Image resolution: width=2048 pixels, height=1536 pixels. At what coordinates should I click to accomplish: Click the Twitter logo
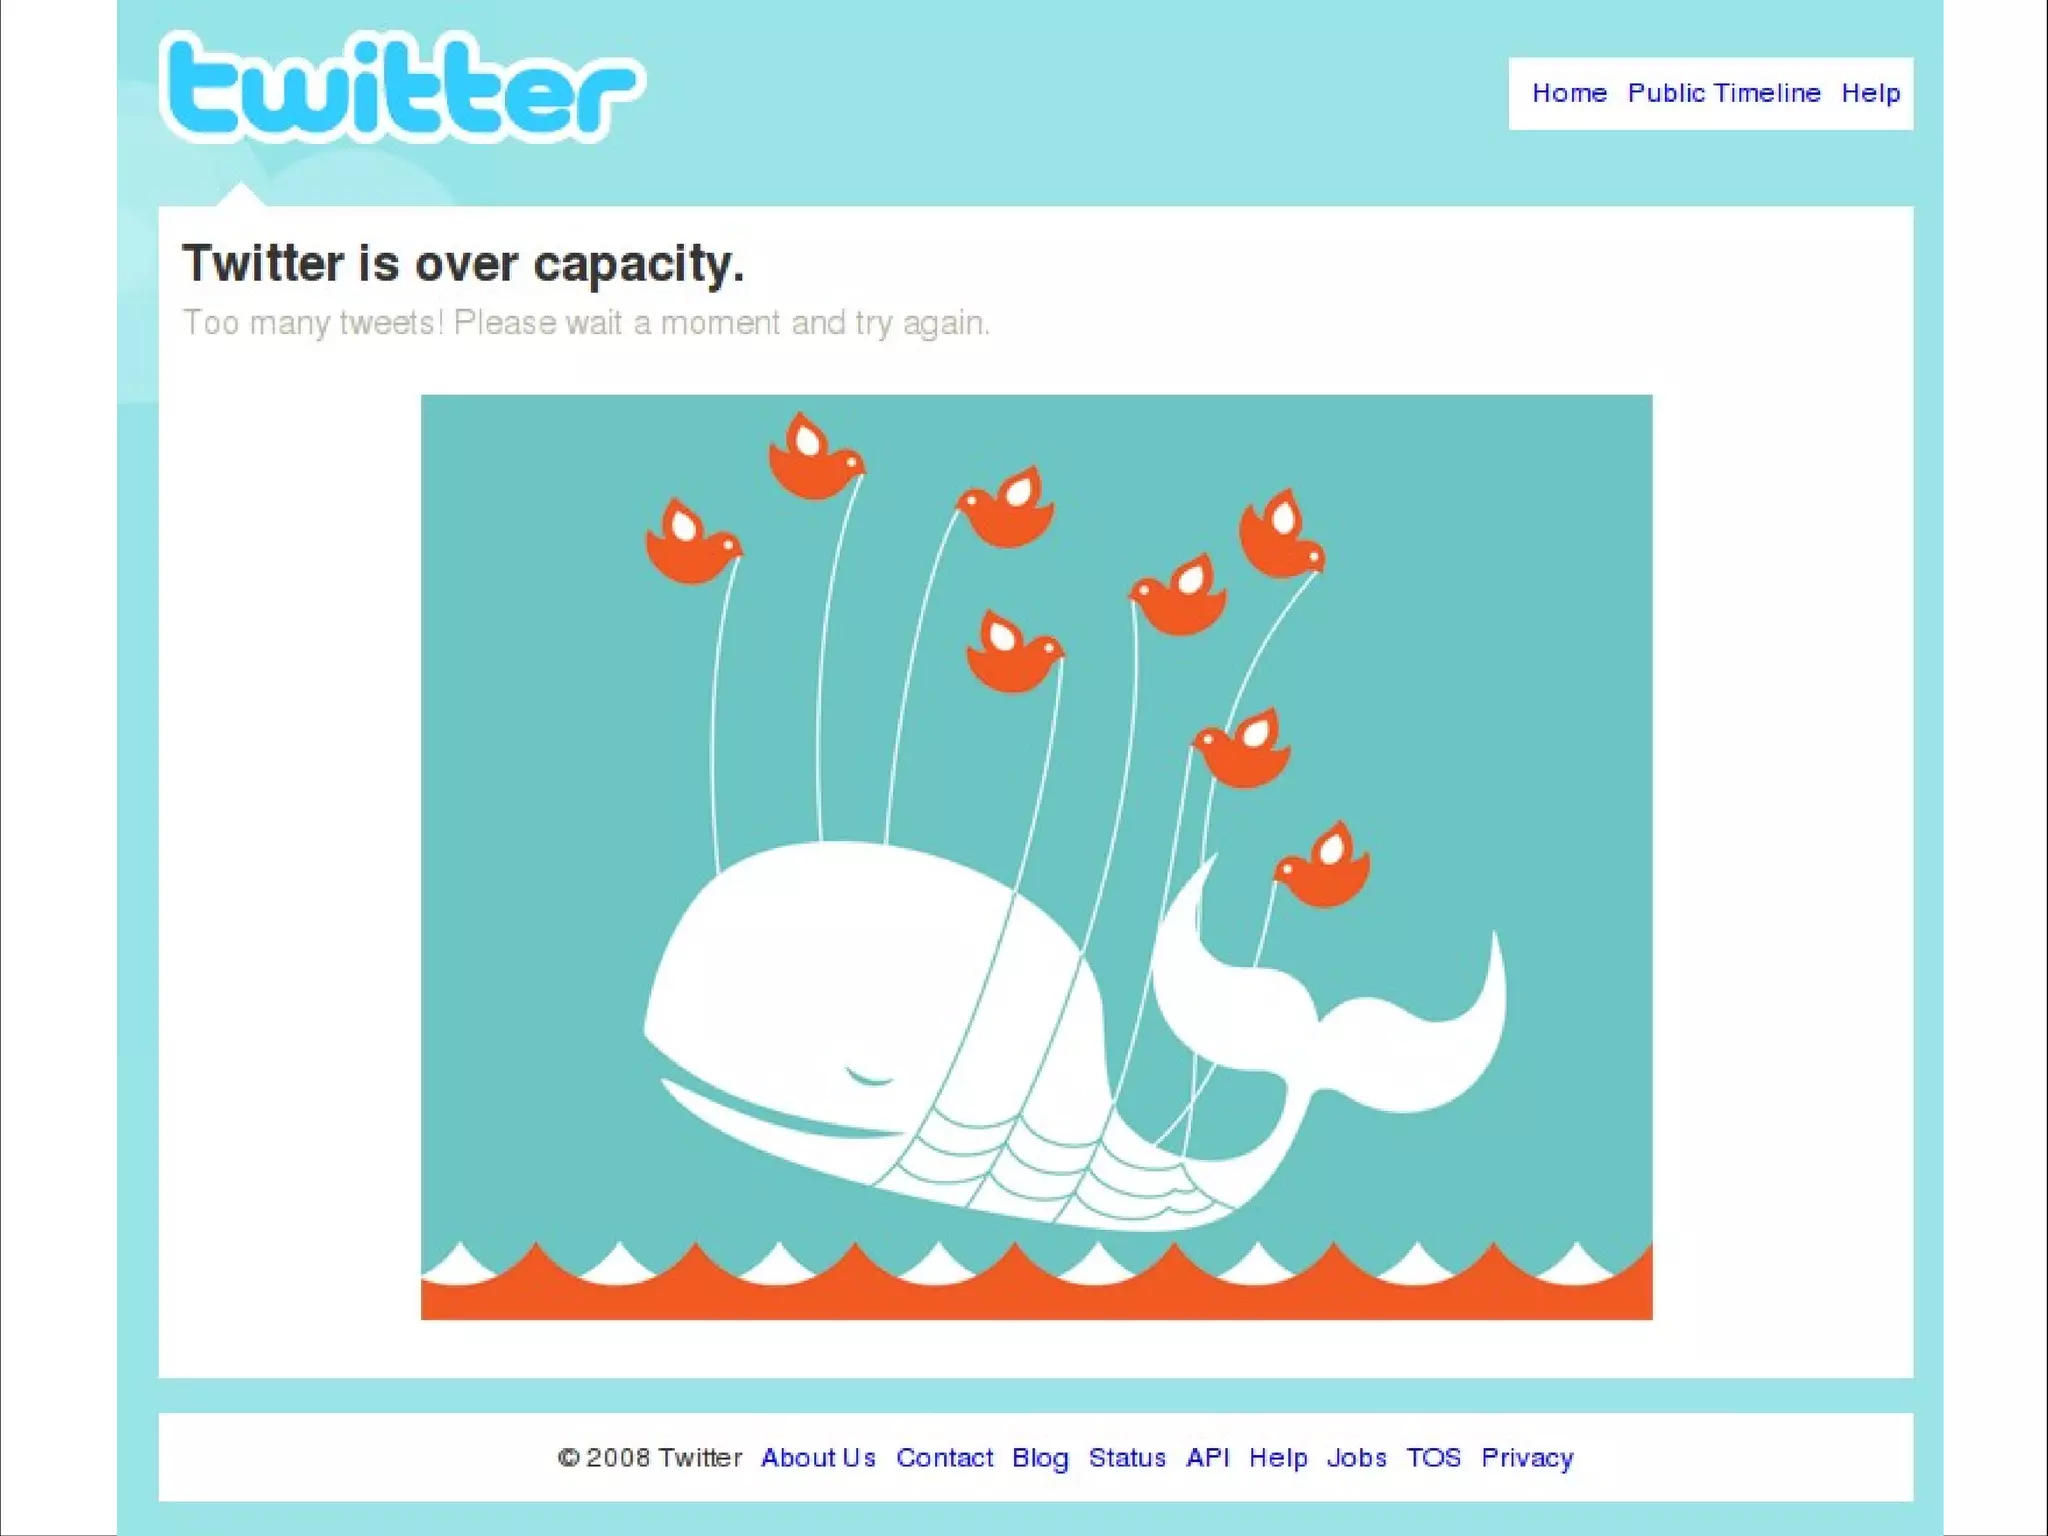coord(402,87)
